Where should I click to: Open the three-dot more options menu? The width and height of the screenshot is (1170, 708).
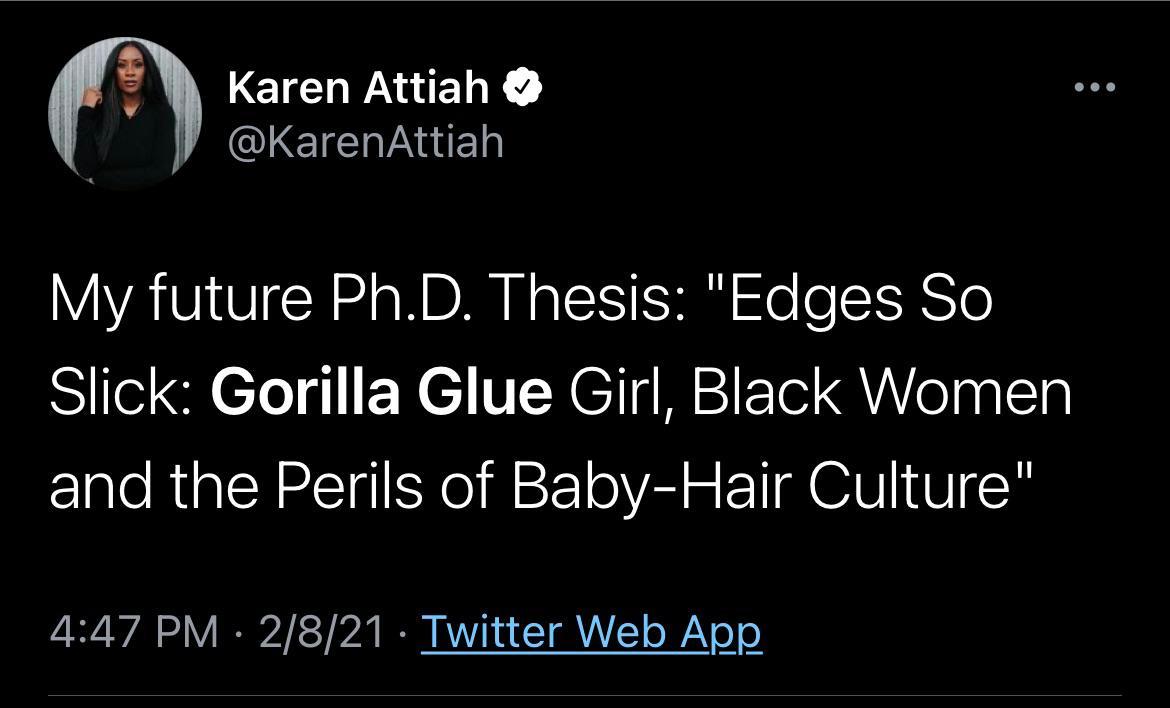click(1094, 87)
